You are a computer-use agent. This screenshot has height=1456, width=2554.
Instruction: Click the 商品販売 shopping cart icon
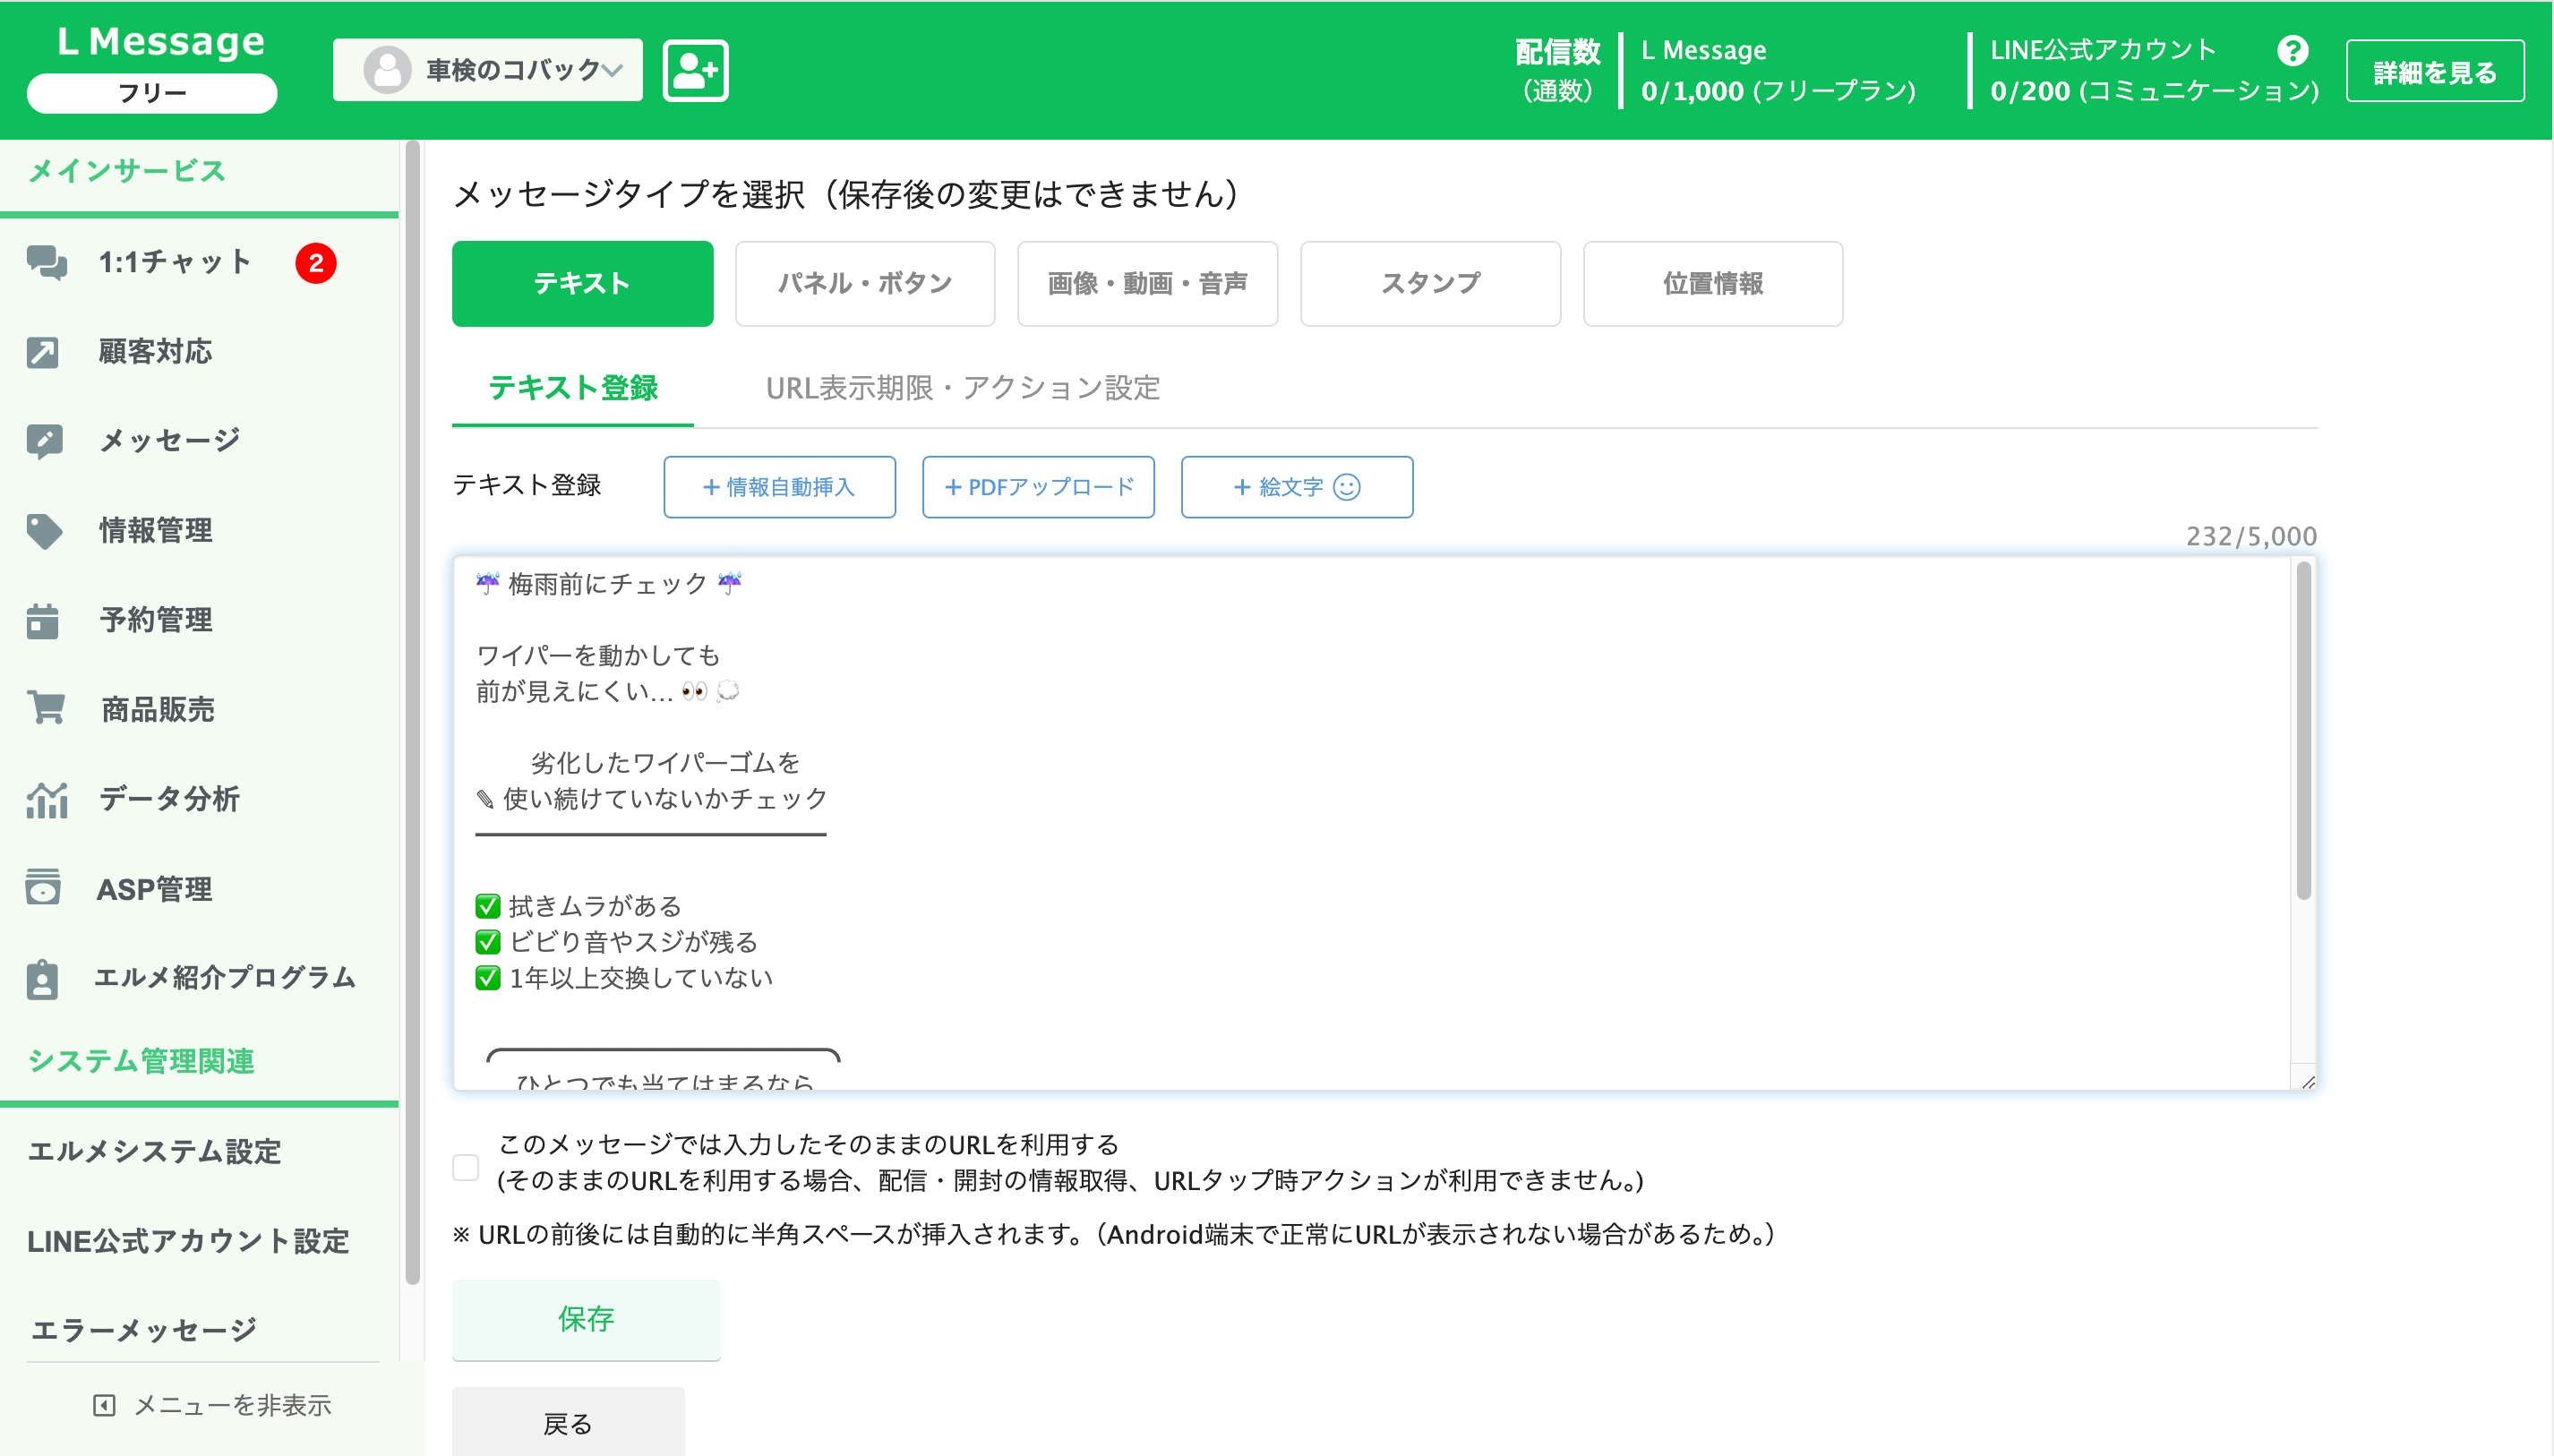point(46,709)
